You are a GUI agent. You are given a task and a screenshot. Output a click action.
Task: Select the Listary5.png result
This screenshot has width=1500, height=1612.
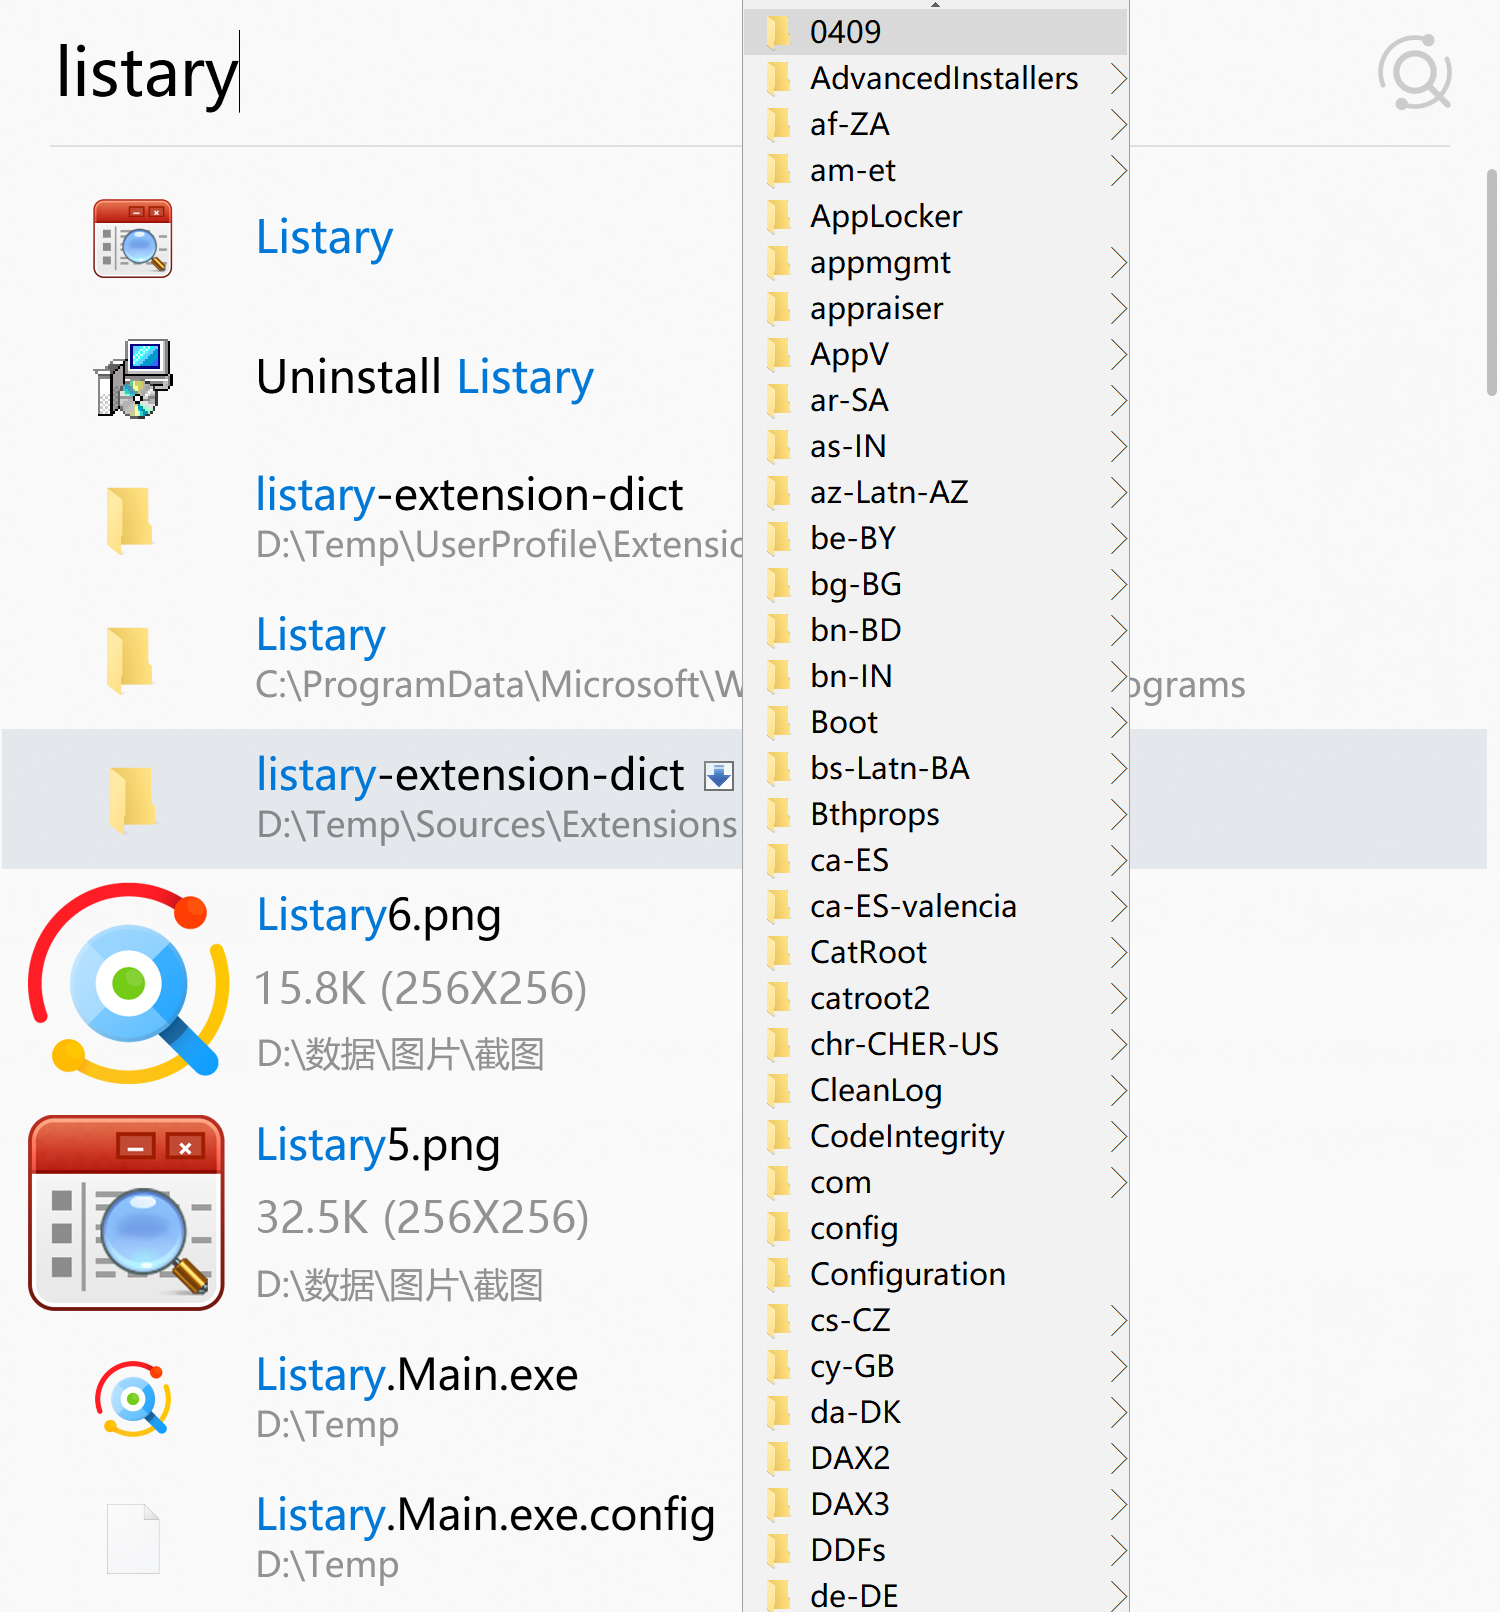tap(372, 1213)
